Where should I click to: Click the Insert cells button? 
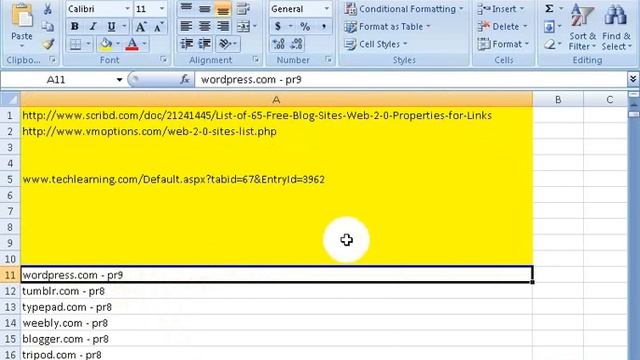click(501, 9)
